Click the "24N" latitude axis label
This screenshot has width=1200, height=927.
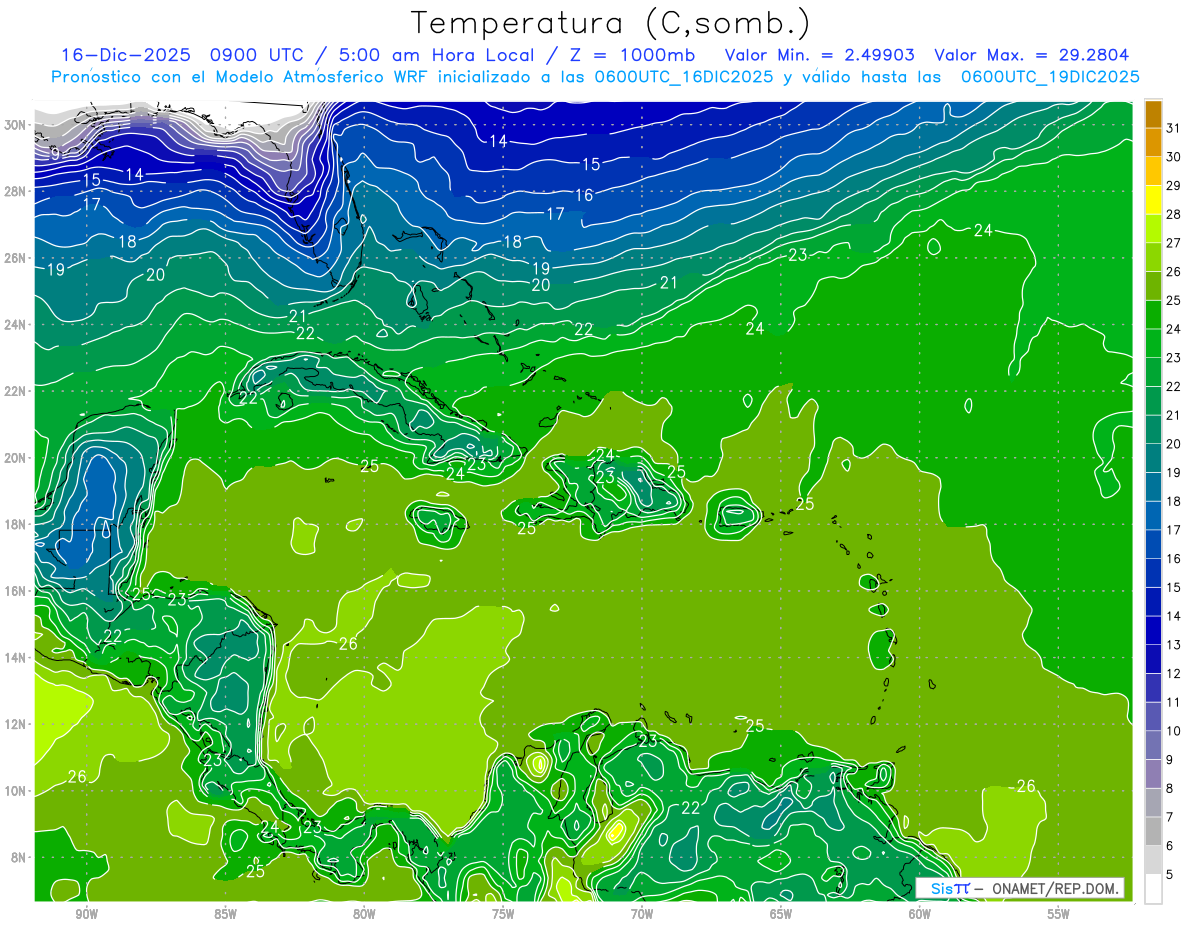point(15,325)
